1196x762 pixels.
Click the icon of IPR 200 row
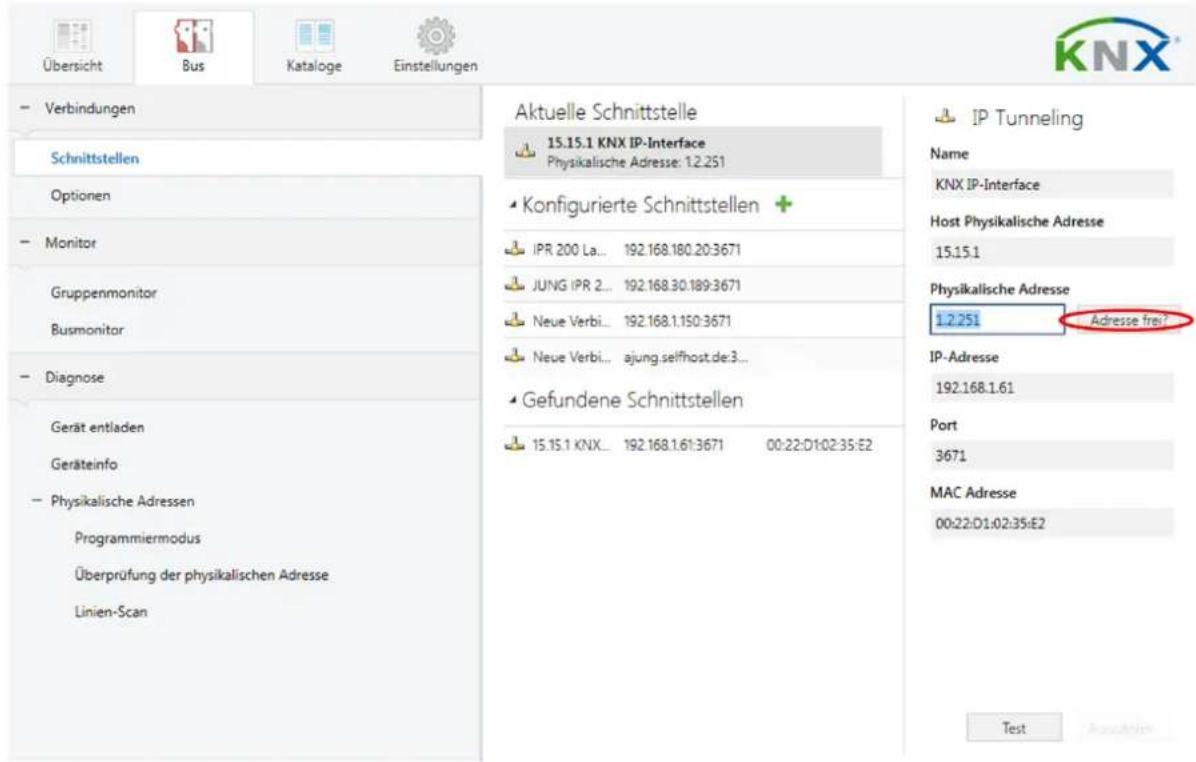tap(515, 249)
